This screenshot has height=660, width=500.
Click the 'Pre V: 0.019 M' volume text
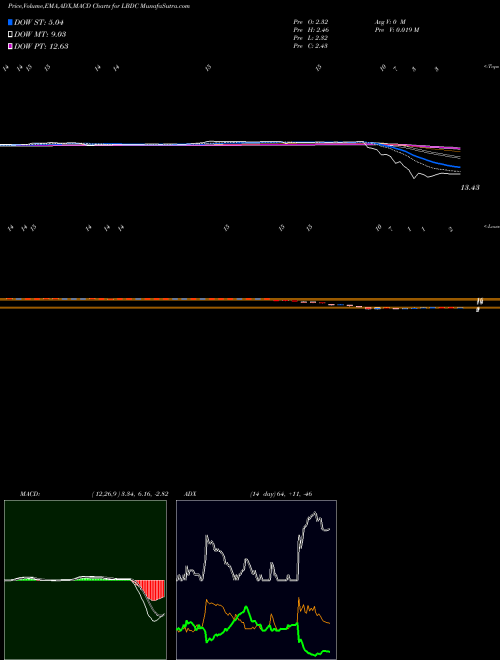396,30
